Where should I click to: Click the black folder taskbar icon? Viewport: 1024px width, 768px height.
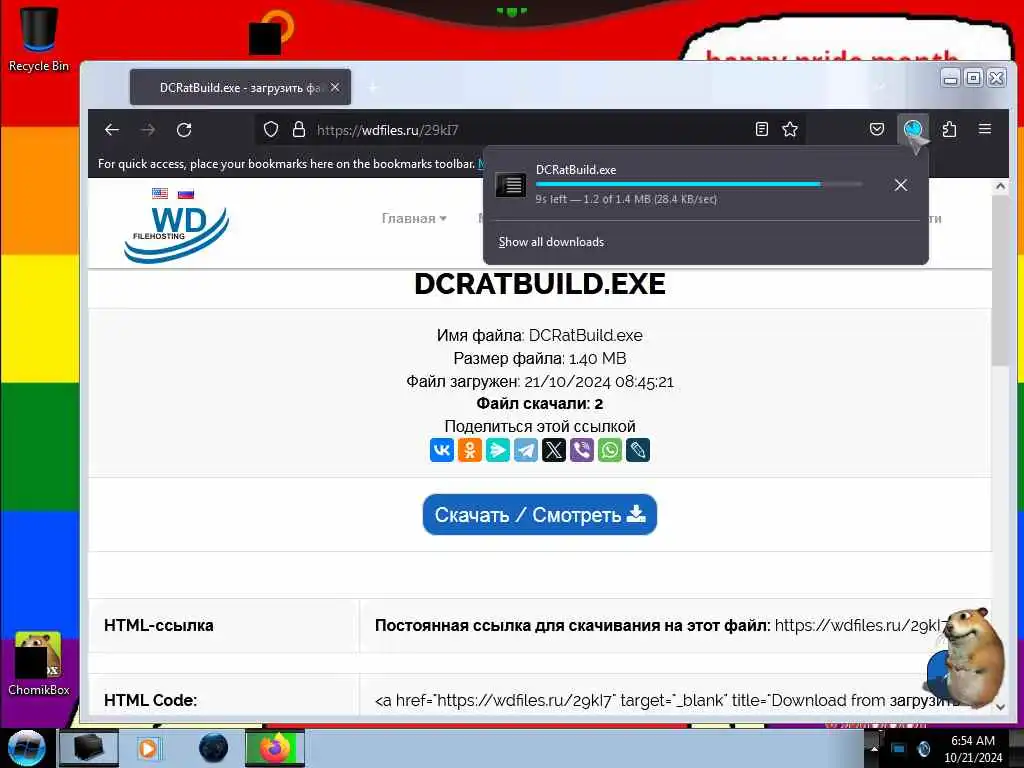click(x=88, y=748)
